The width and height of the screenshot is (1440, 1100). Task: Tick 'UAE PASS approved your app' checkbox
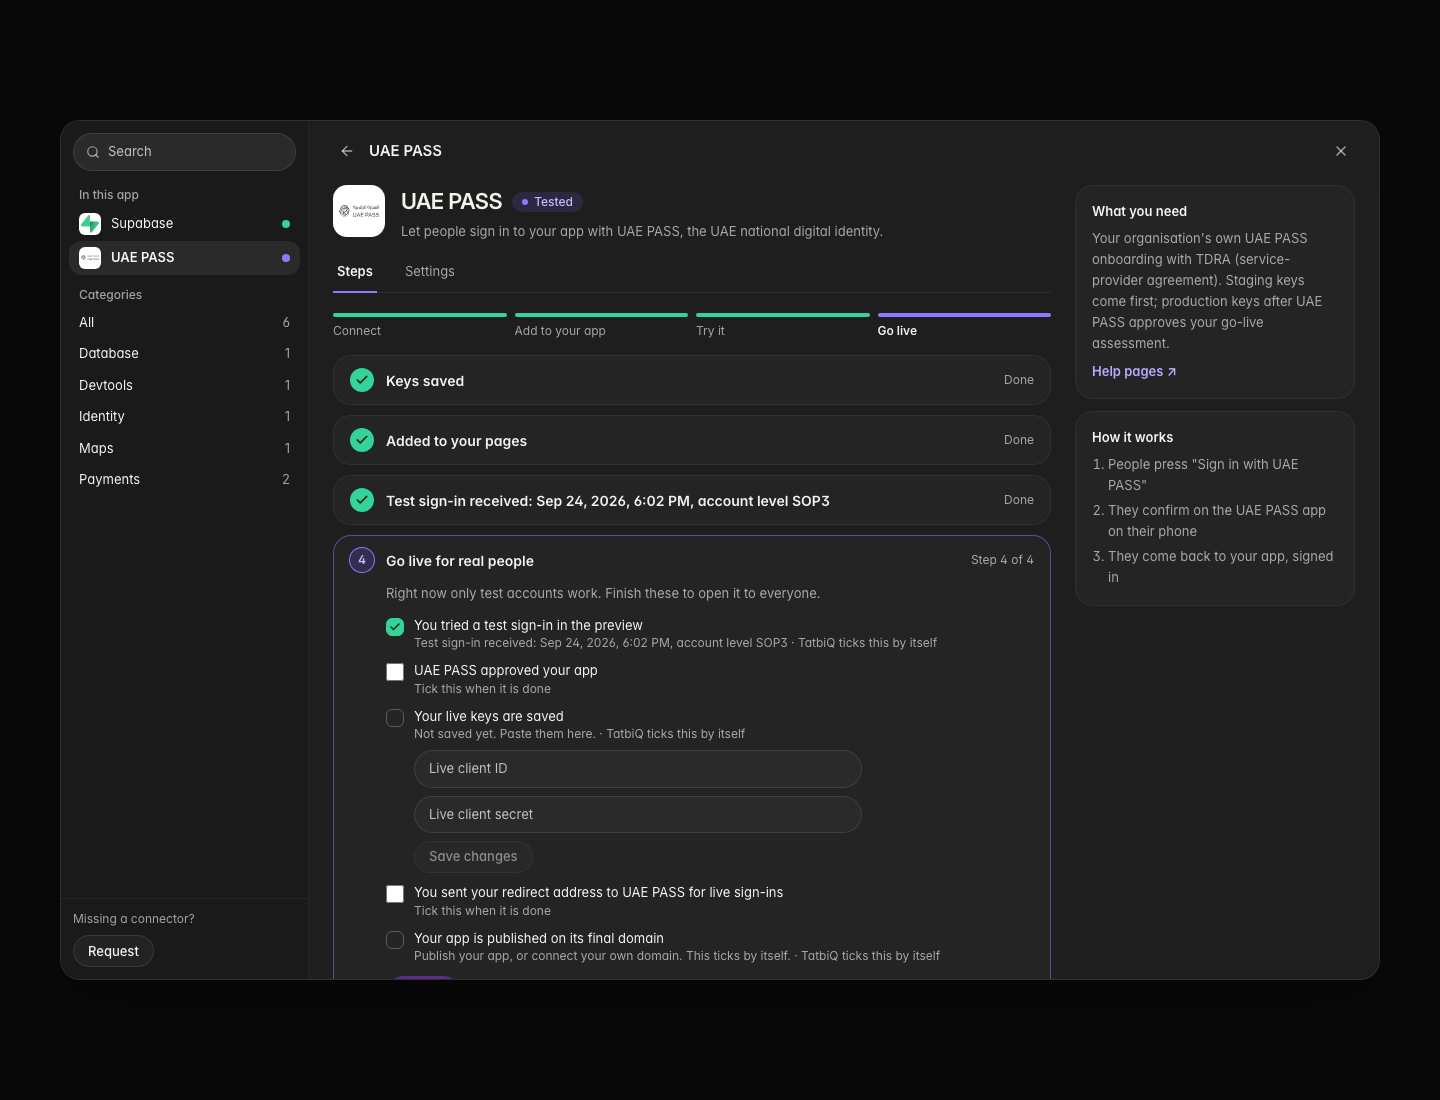click(395, 672)
